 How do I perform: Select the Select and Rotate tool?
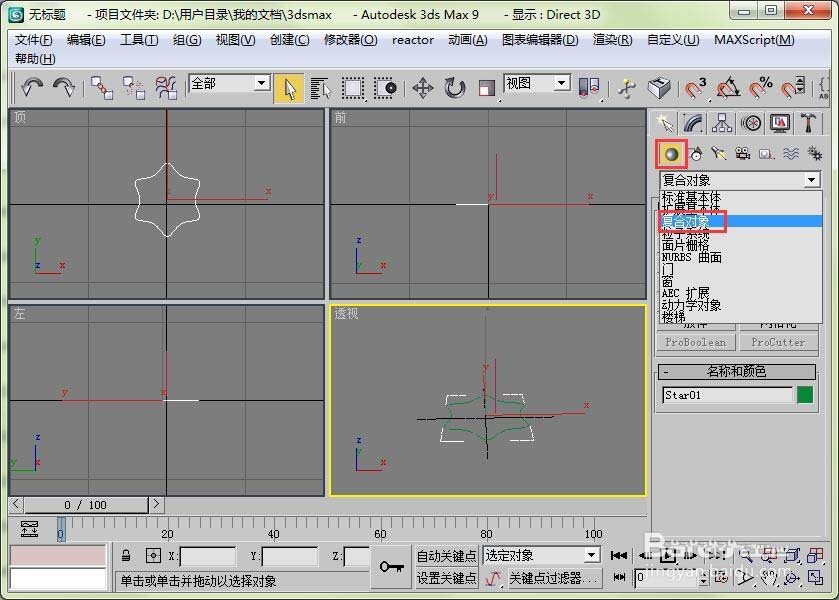[x=454, y=88]
